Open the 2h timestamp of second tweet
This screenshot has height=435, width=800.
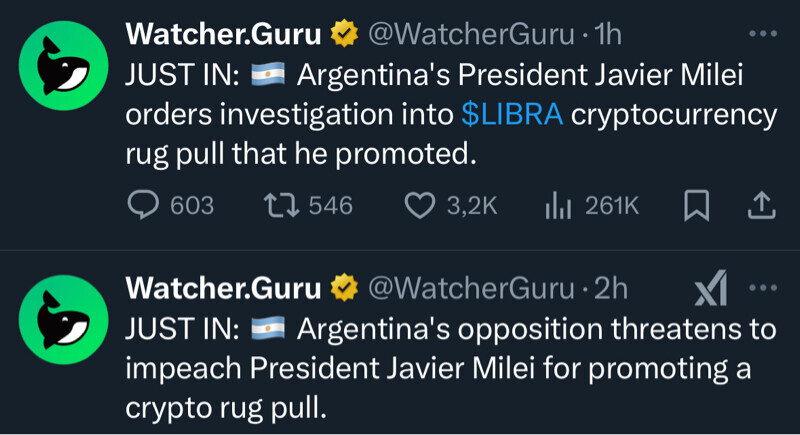pos(611,289)
